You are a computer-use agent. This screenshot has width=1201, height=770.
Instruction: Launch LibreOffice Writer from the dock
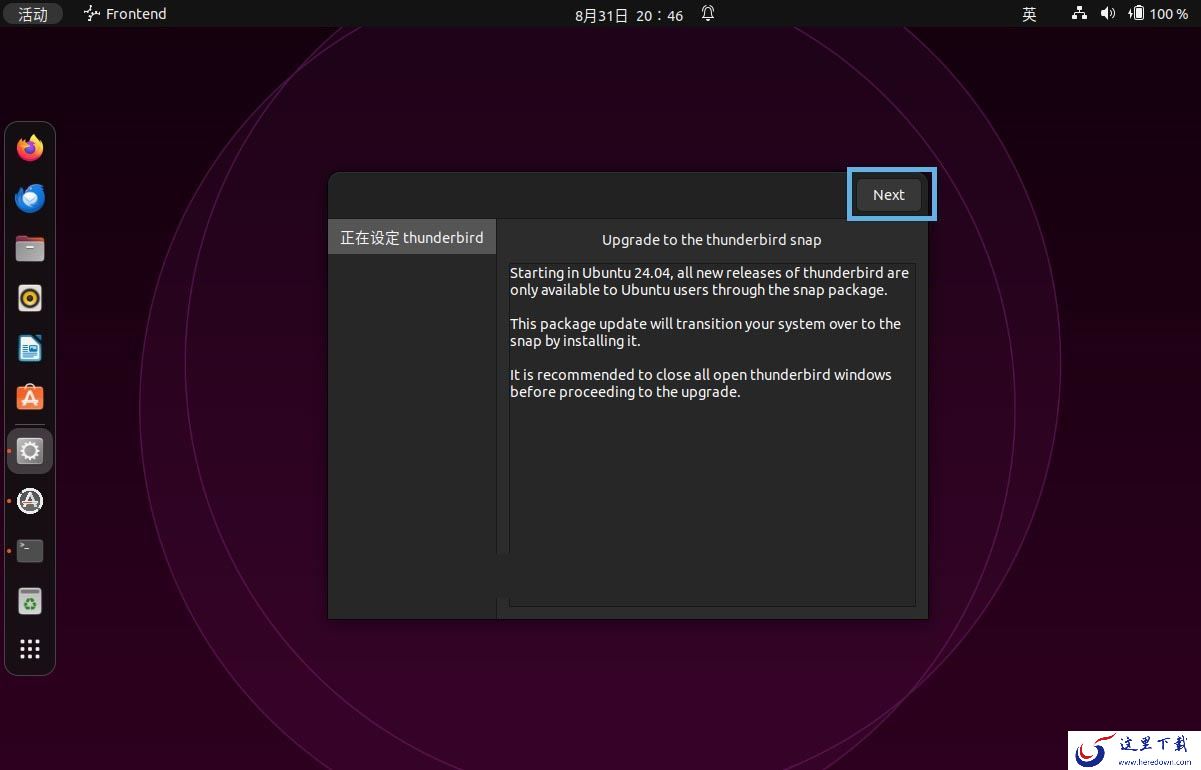click(30, 349)
